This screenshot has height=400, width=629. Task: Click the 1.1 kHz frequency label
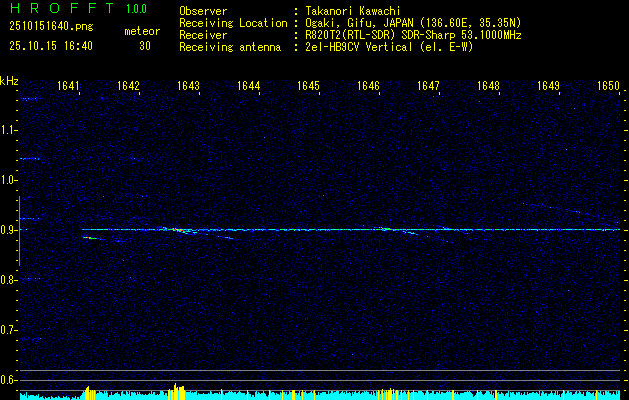click(8, 130)
